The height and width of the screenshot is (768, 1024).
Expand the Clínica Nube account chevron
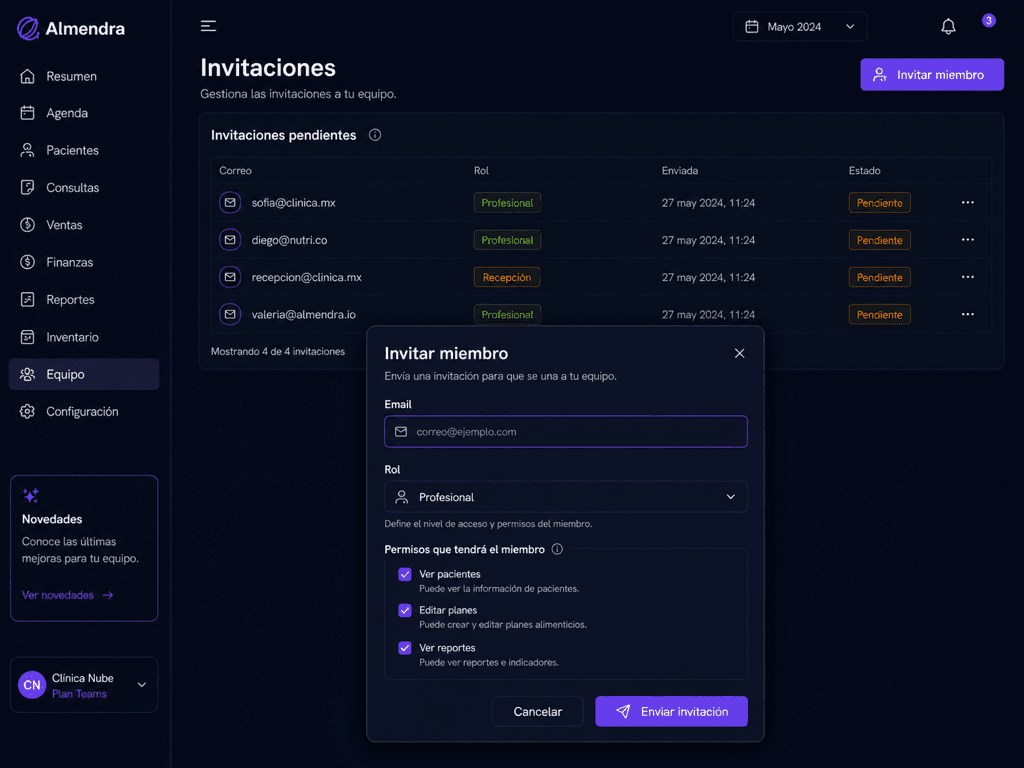coord(142,685)
